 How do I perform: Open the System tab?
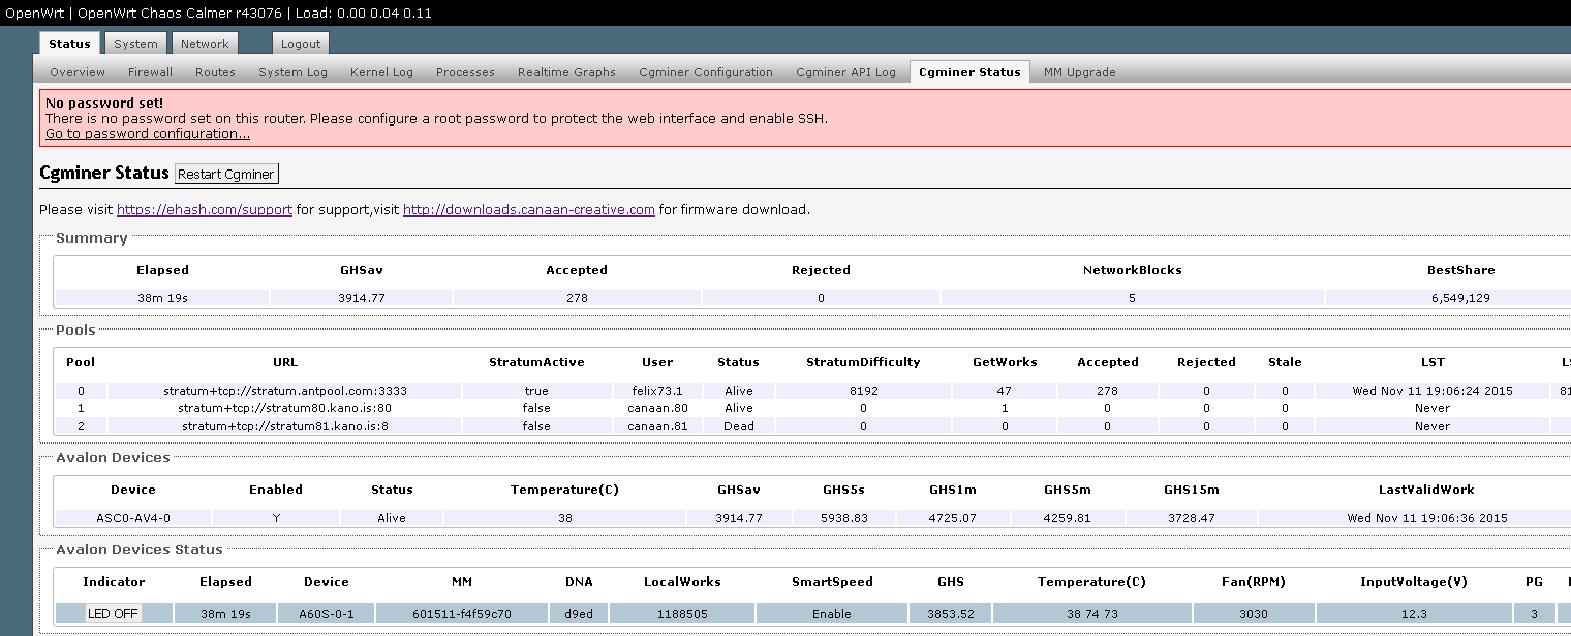click(x=135, y=44)
